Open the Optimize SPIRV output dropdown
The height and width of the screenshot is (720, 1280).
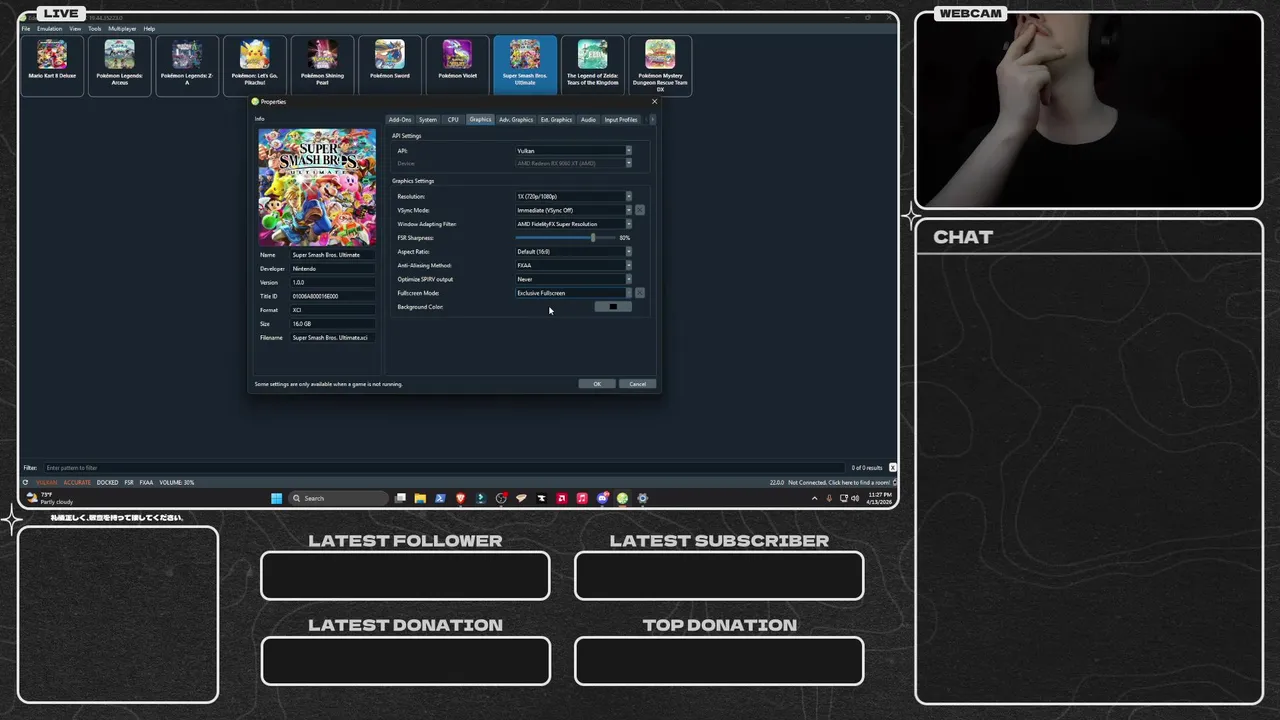[573, 279]
